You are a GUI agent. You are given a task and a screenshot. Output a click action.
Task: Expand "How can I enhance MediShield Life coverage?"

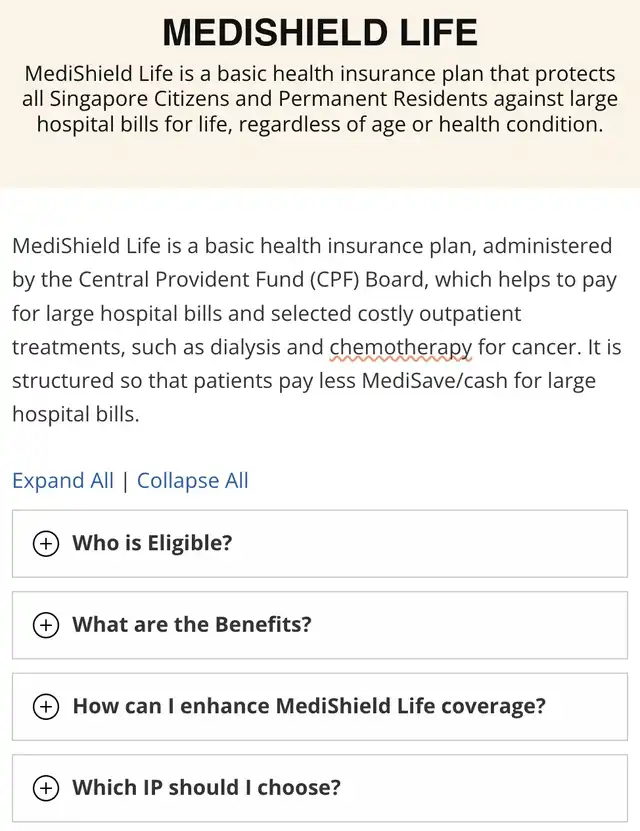click(309, 706)
